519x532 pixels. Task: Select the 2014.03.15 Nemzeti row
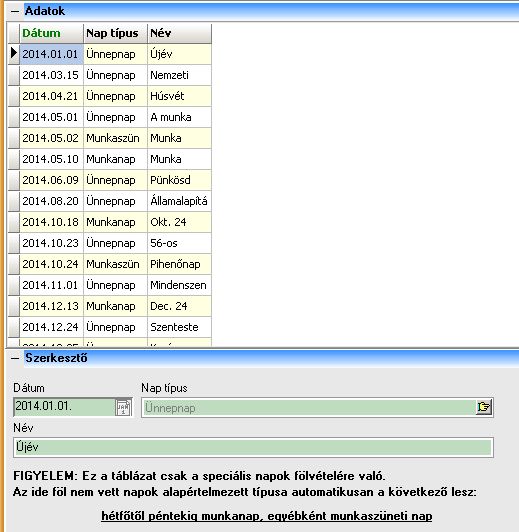pos(110,75)
